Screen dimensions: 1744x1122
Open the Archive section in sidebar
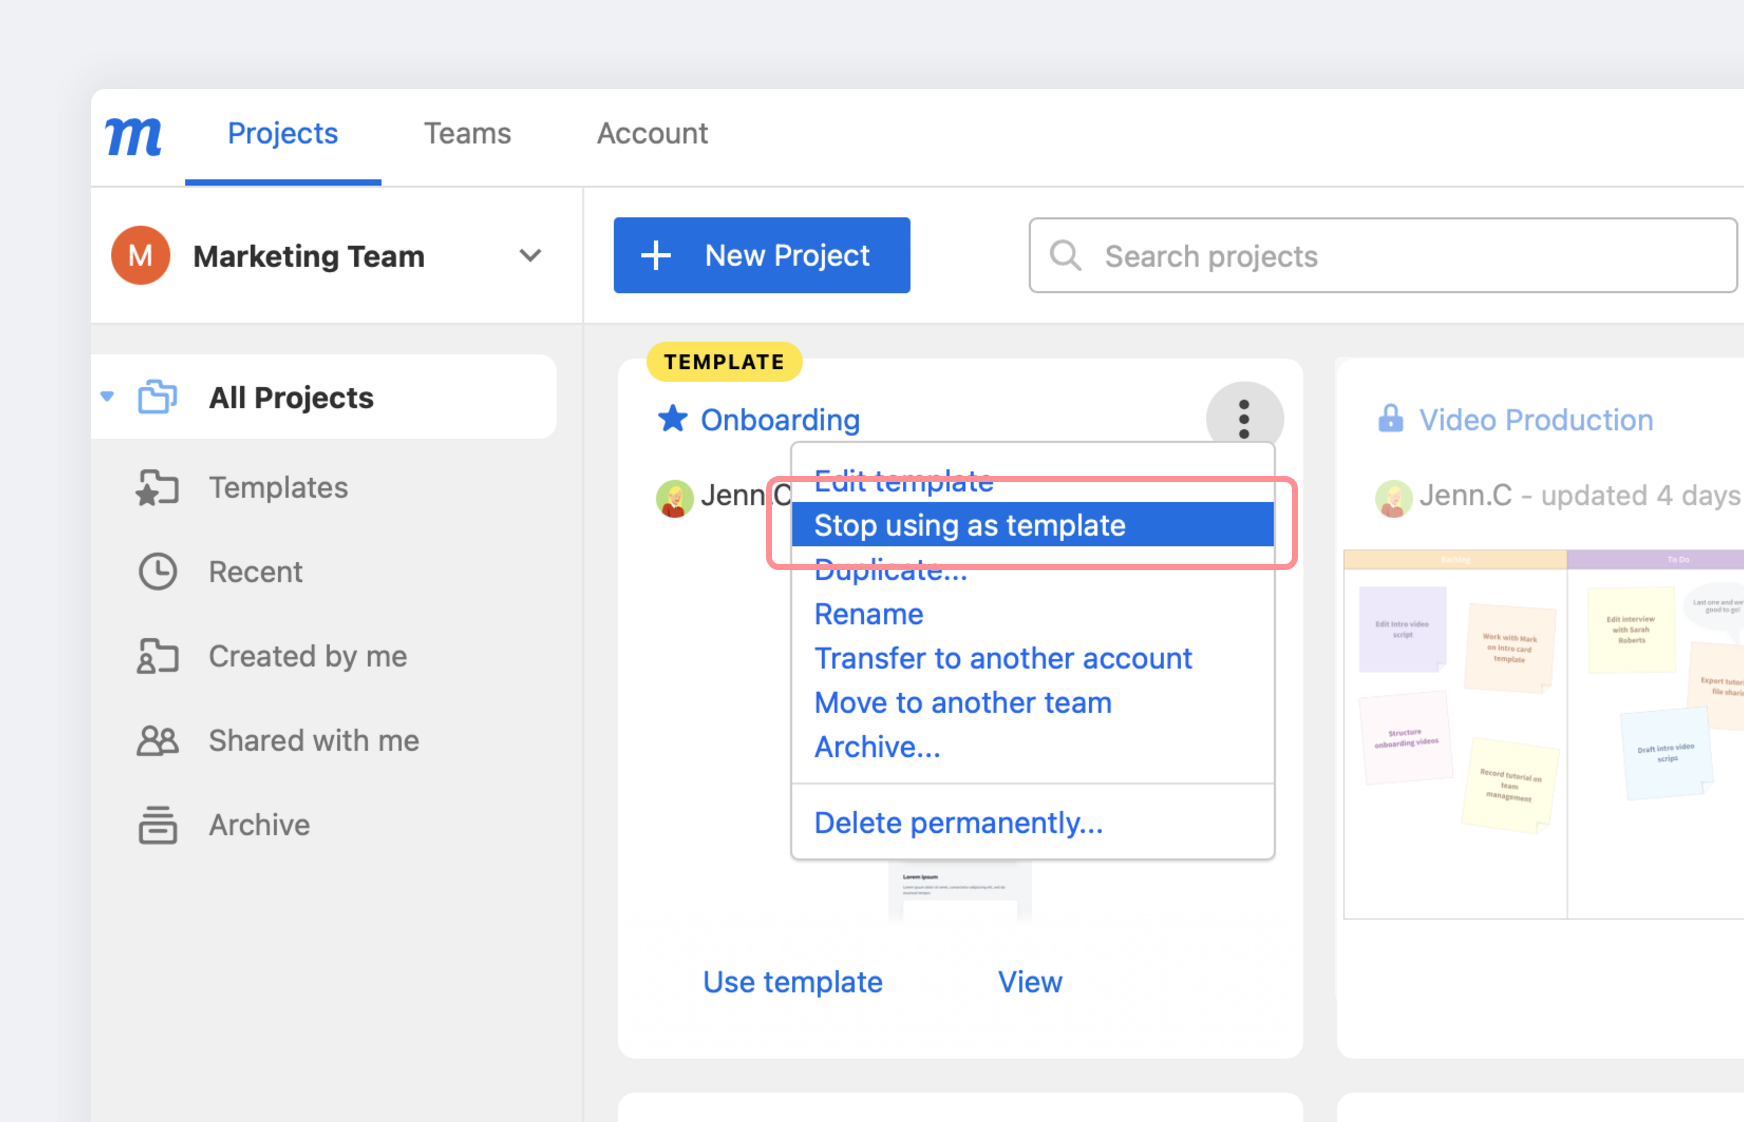(x=259, y=825)
